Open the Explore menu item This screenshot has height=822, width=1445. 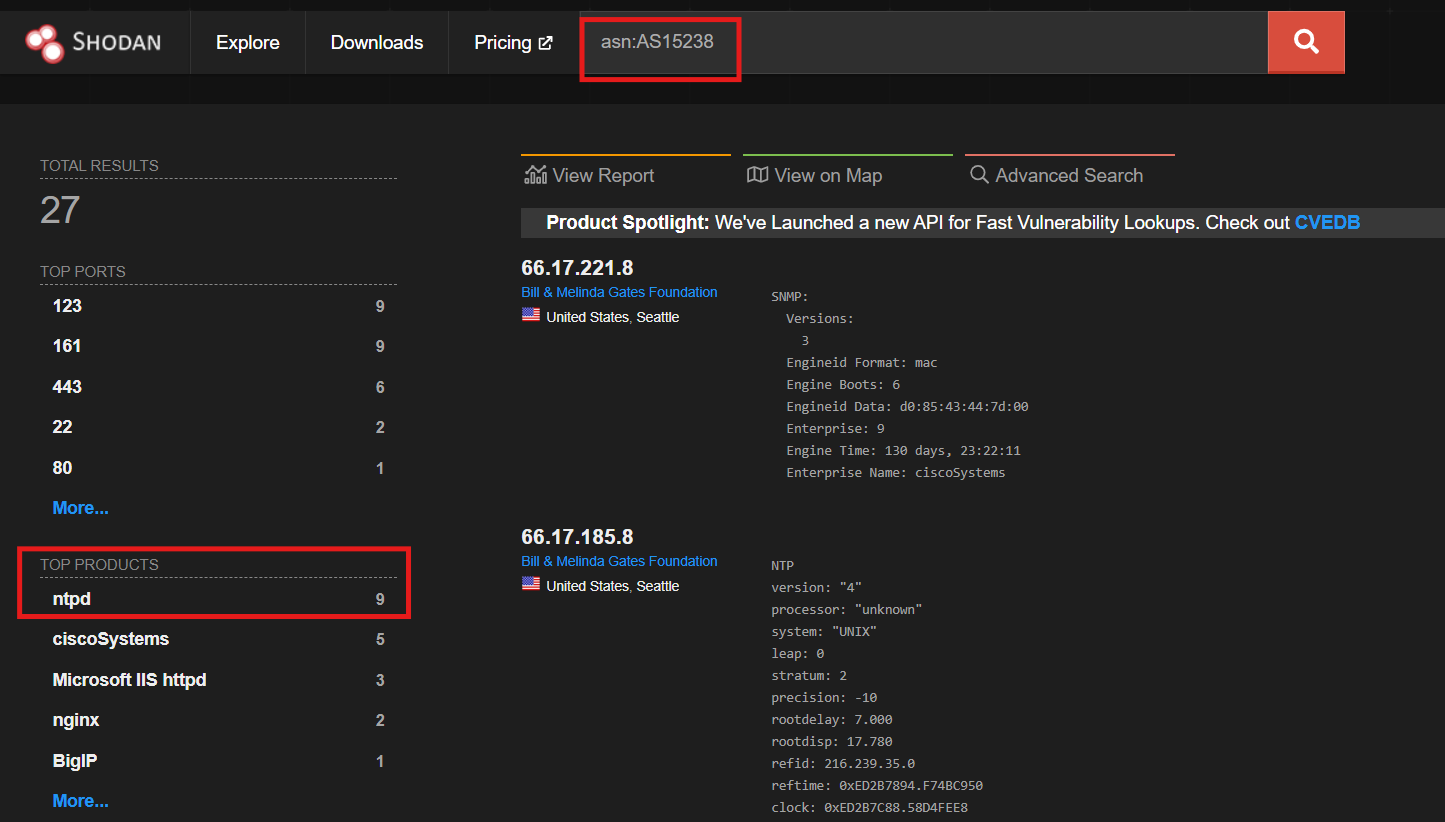(247, 42)
